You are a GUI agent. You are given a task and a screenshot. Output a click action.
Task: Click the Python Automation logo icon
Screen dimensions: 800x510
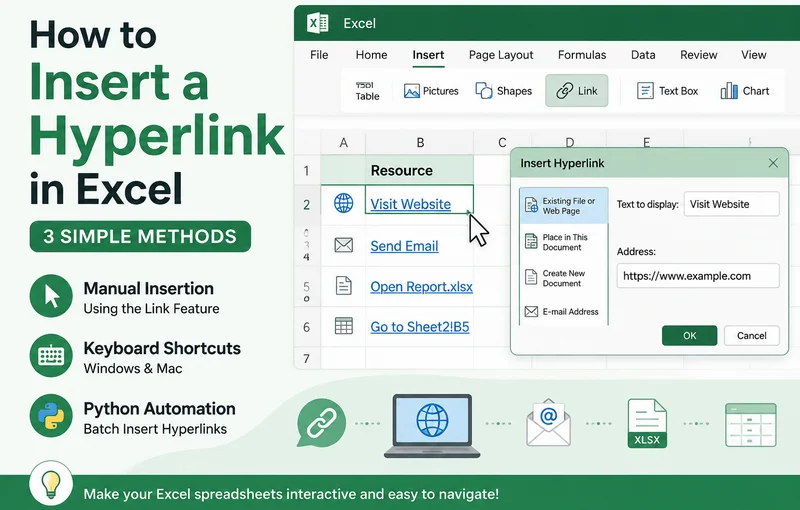point(51,416)
